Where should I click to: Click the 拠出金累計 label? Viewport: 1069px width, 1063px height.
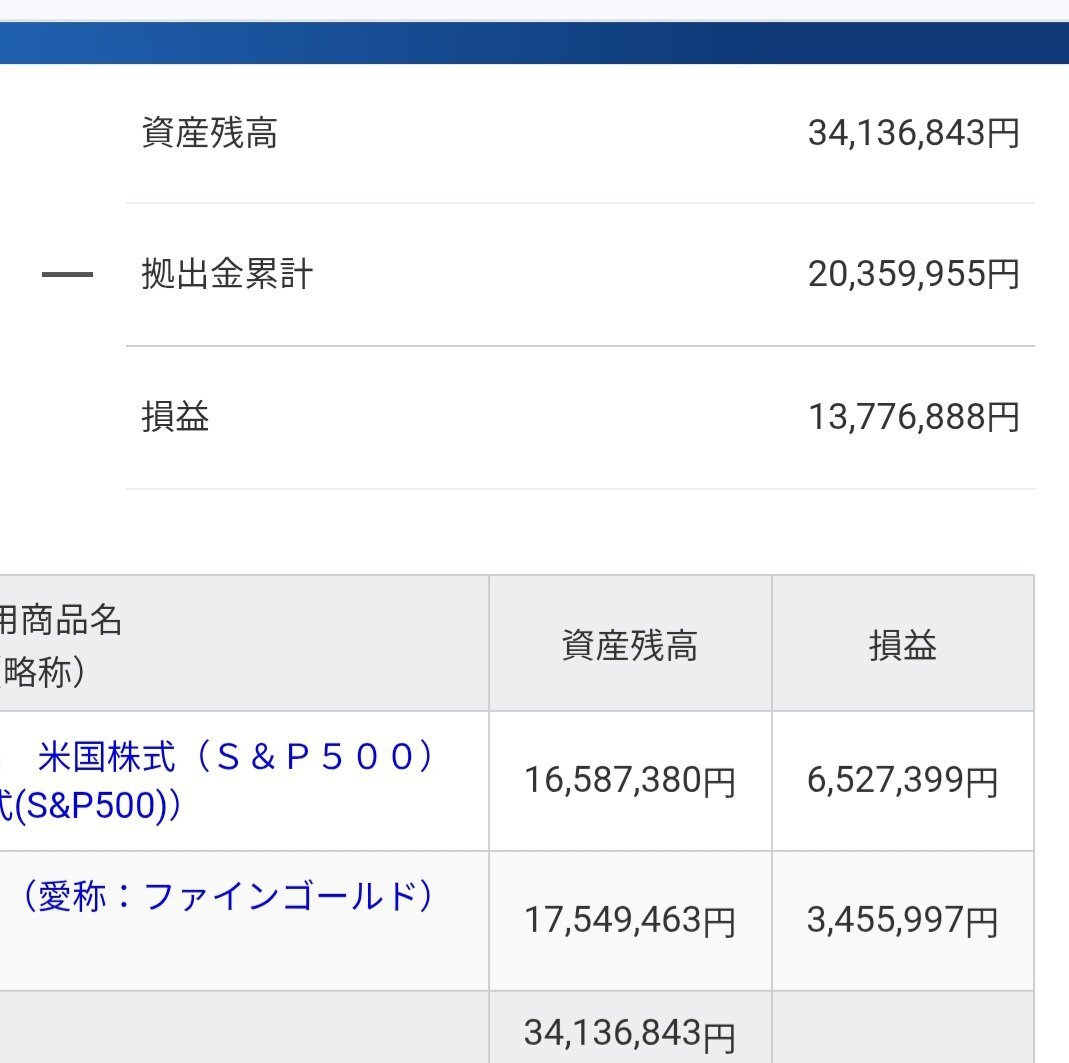pos(227,275)
